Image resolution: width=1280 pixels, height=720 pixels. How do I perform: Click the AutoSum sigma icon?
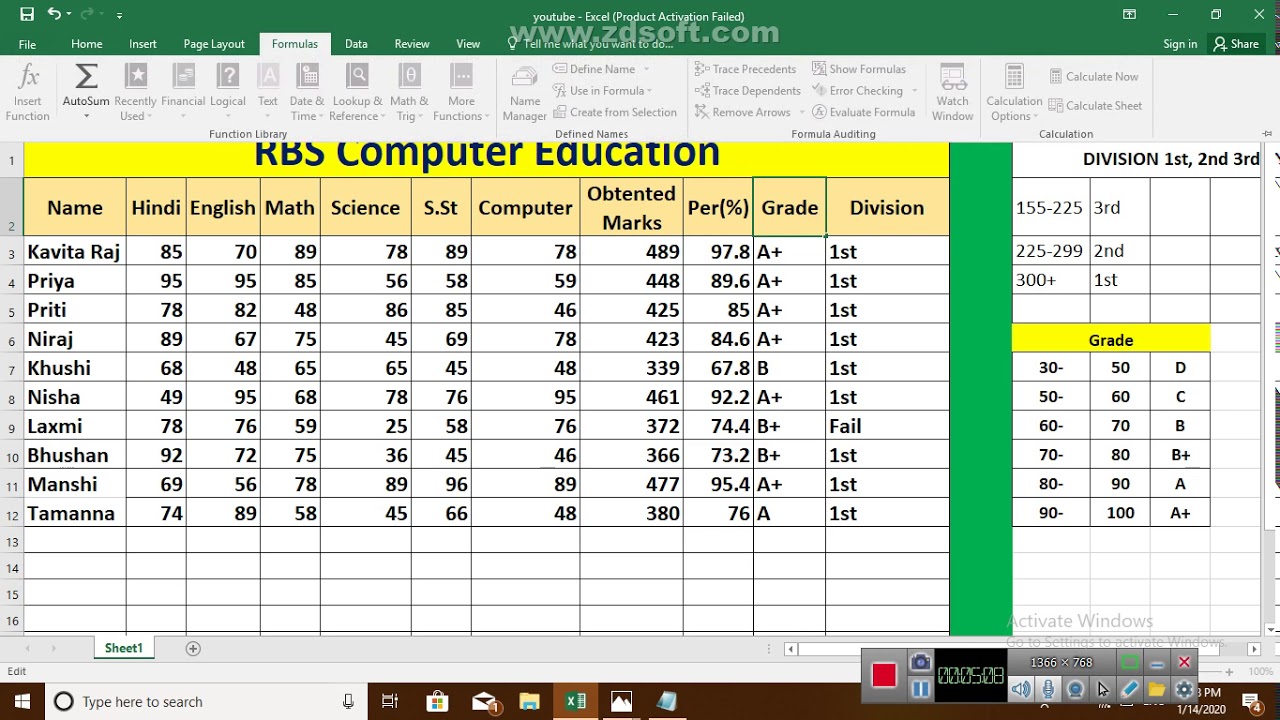click(86, 77)
